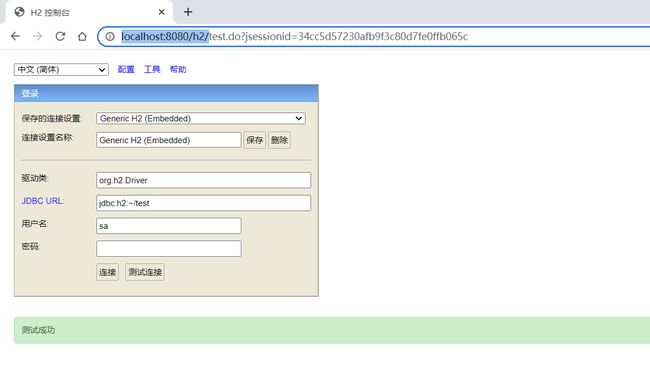Click the 驱动类 label
The height and width of the screenshot is (367, 650).
(35, 178)
